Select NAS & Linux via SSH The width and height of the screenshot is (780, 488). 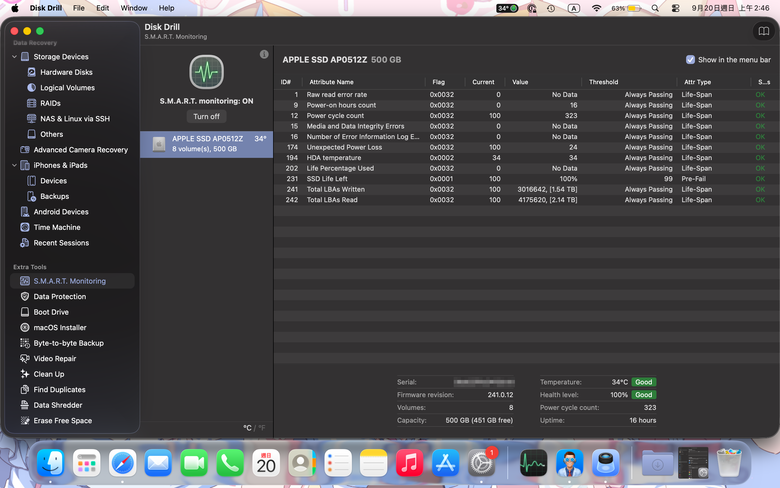click(75, 118)
